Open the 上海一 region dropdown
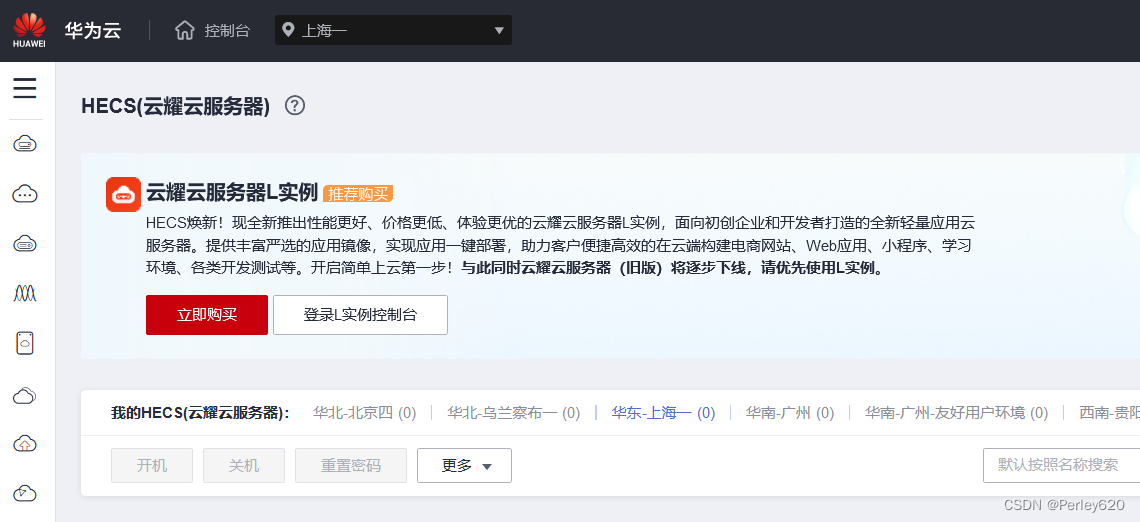 tap(393, 31)
